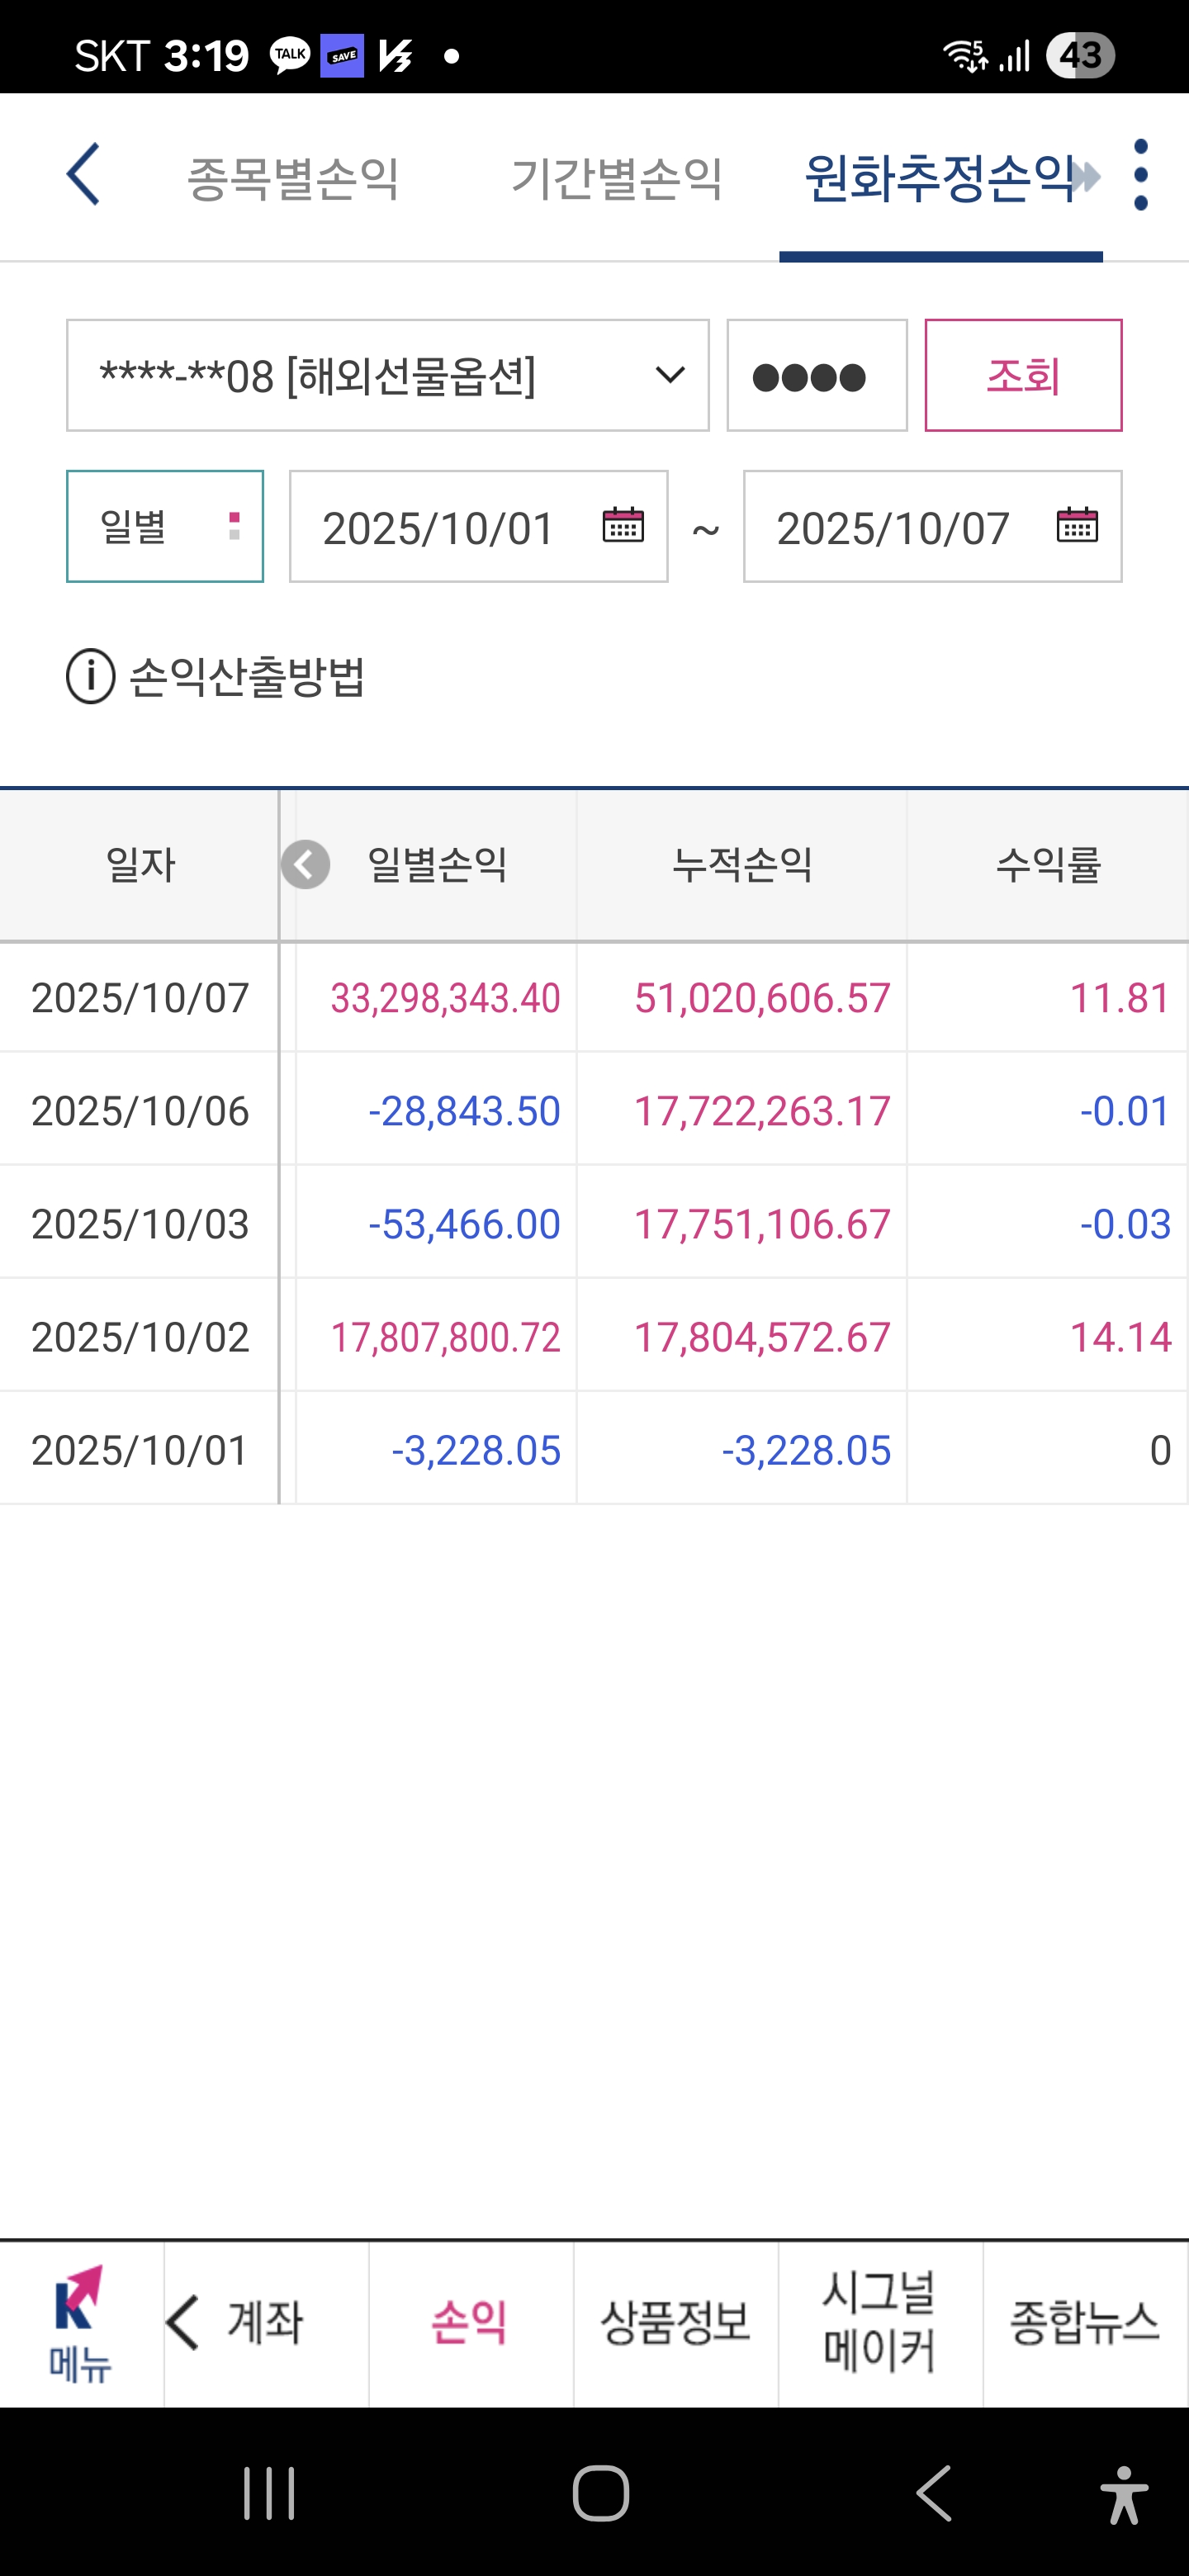Screen dimensions: 1189x2576
Task: Open the three-dot more options menu
Action: pyautogui.click(x=1141, y=175)
